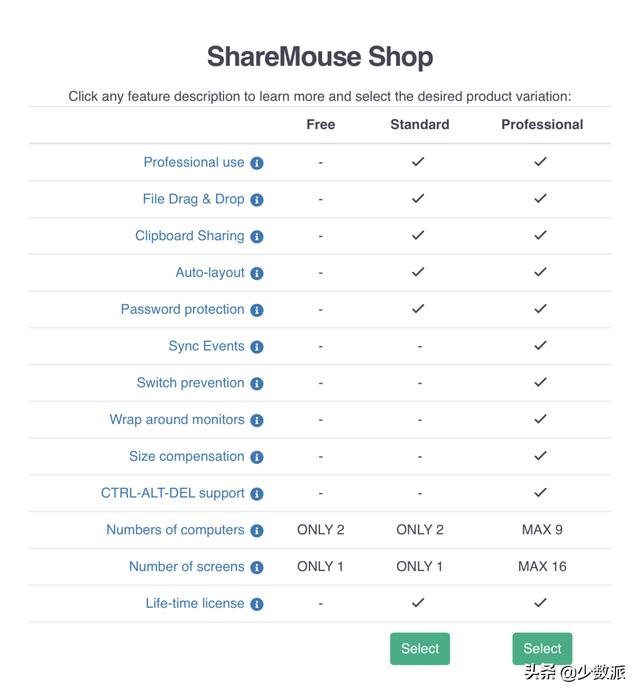Follow the Clipboard Sharing description link

tap(190, 236)
